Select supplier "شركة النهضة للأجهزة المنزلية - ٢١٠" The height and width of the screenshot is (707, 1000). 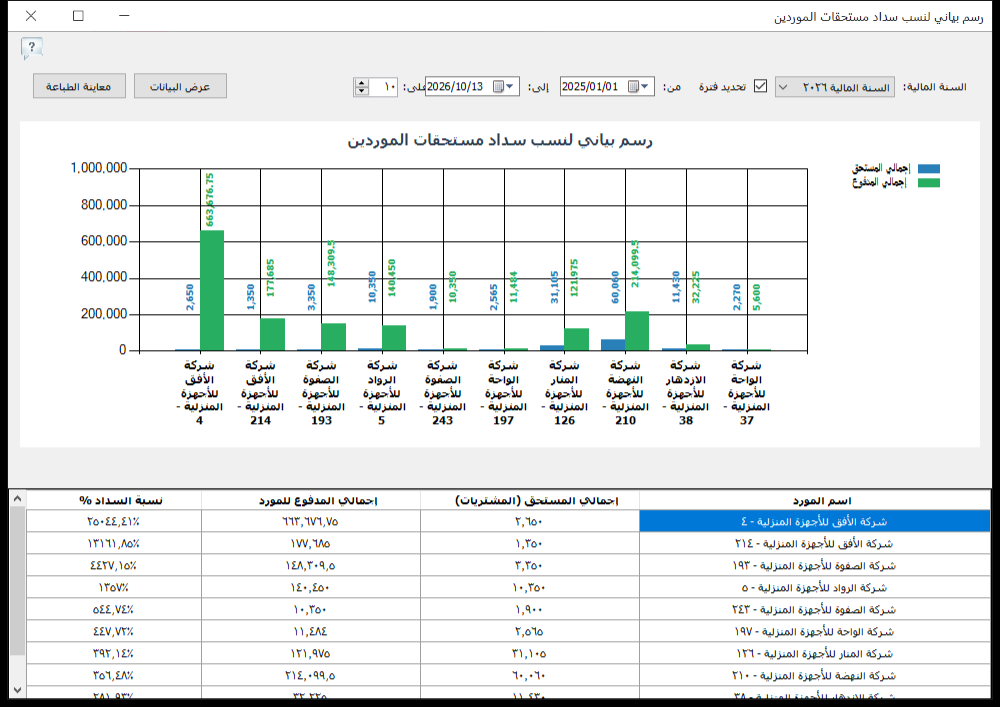point(814,676)
